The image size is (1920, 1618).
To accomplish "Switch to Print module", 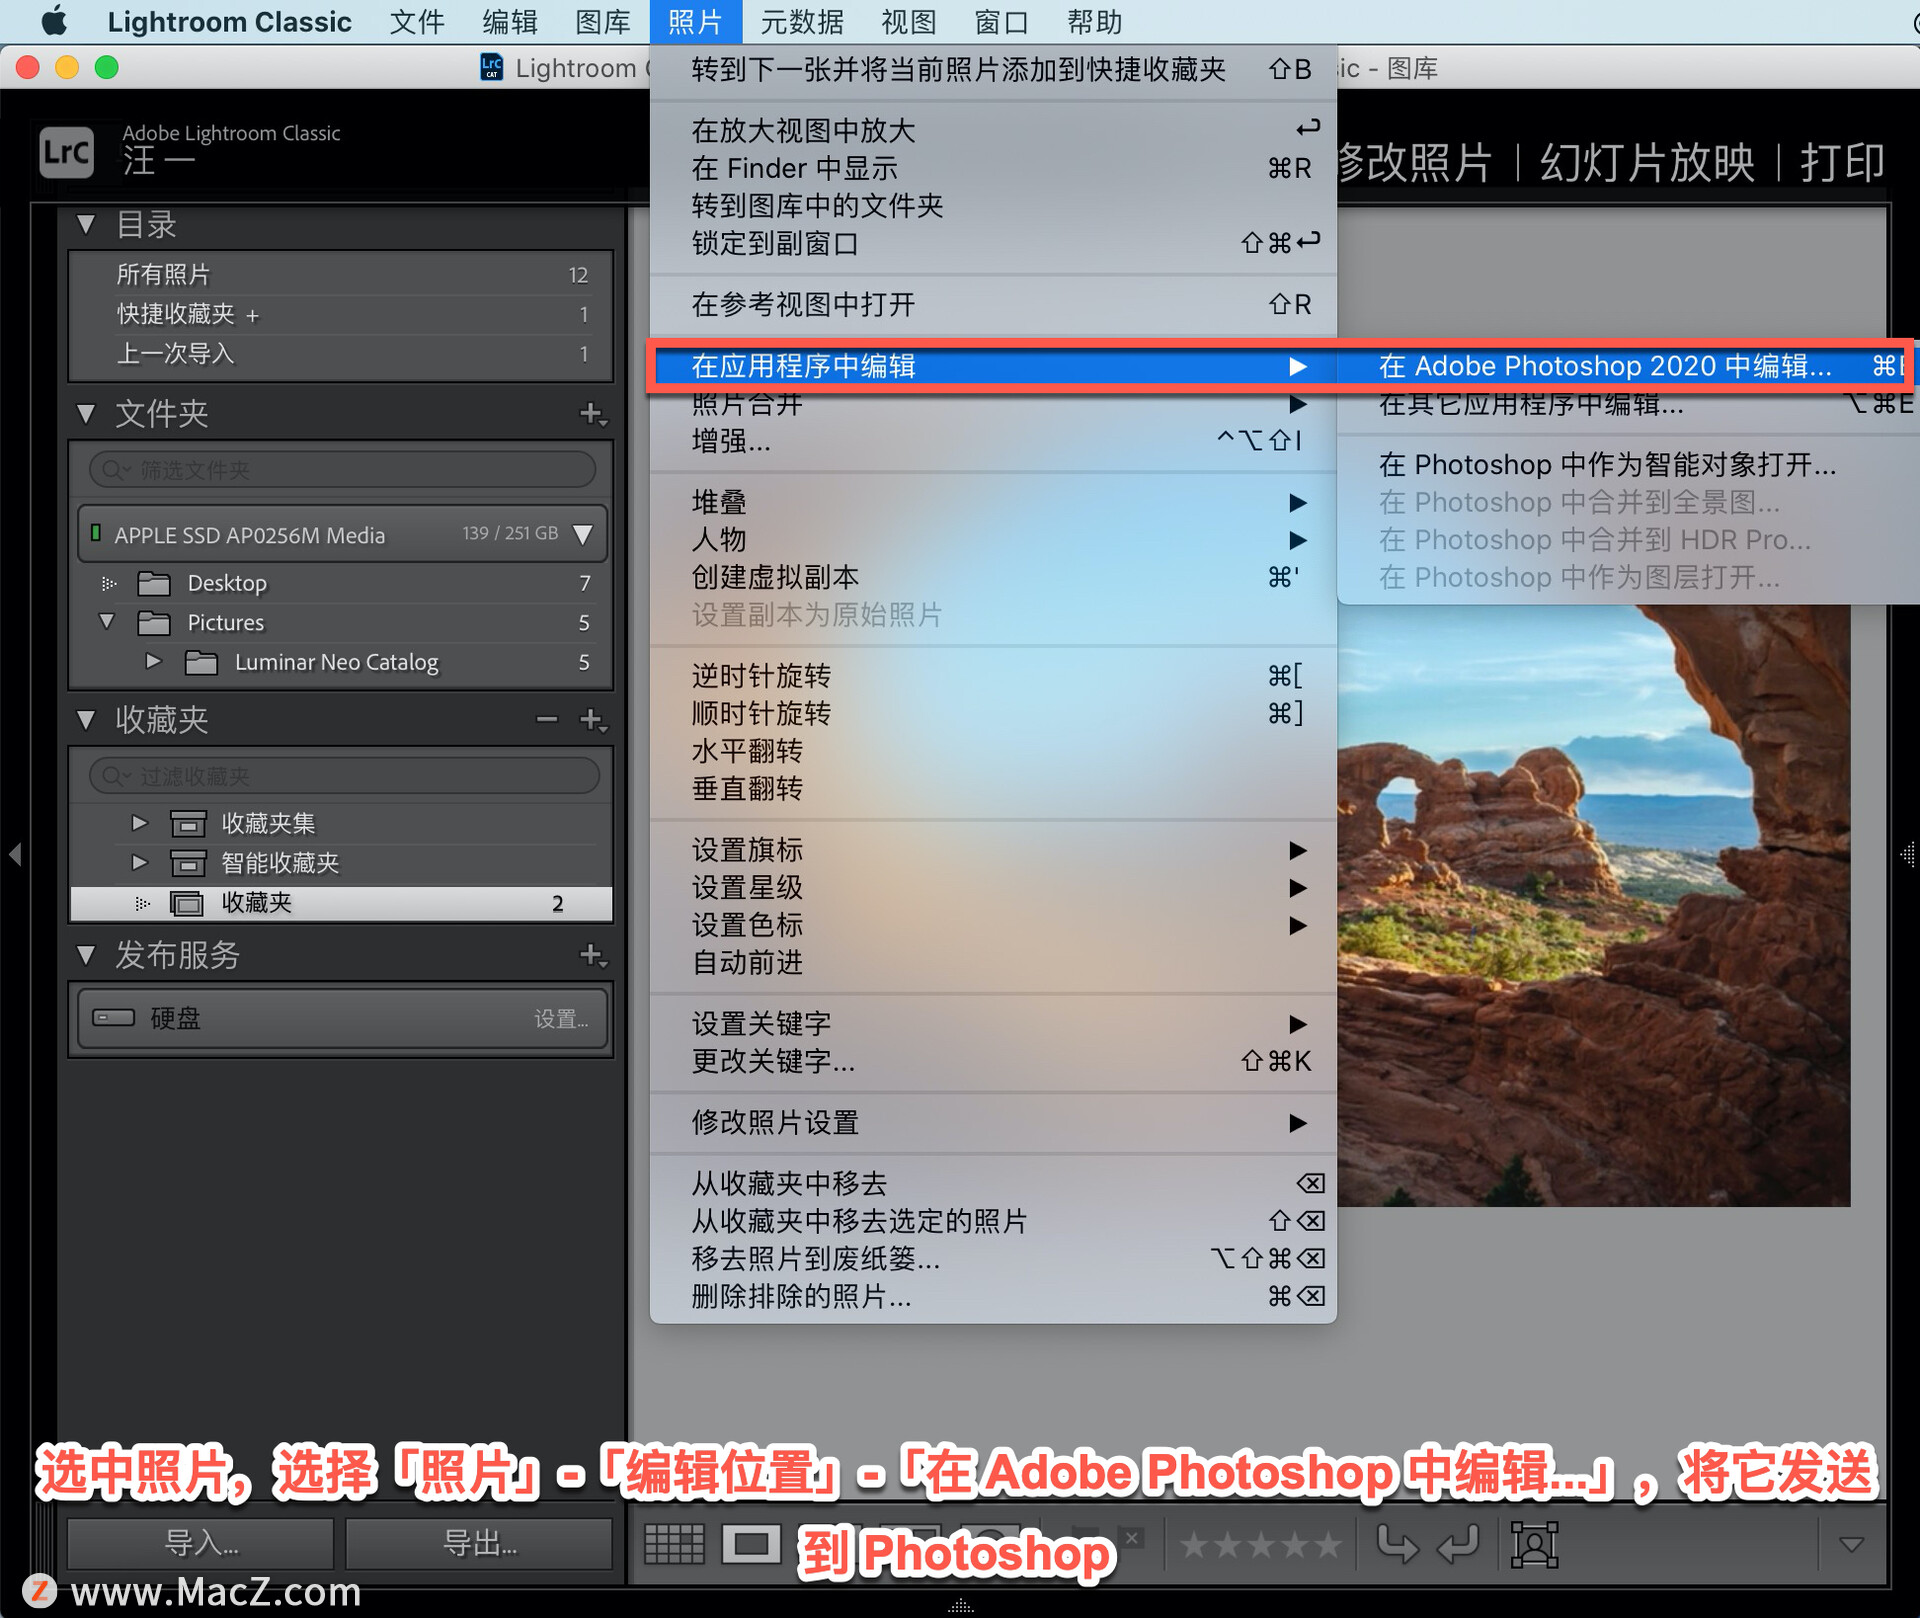I will pyautogui.click(x=1842, y=162).
